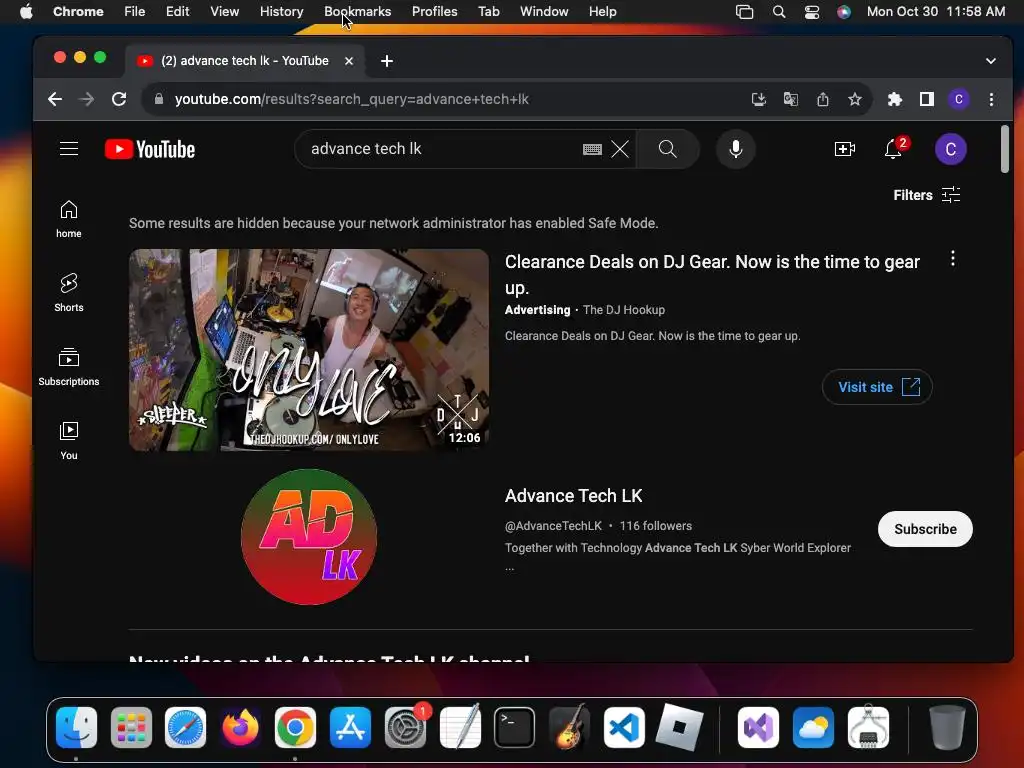Open the Help menu

[602, 12]
